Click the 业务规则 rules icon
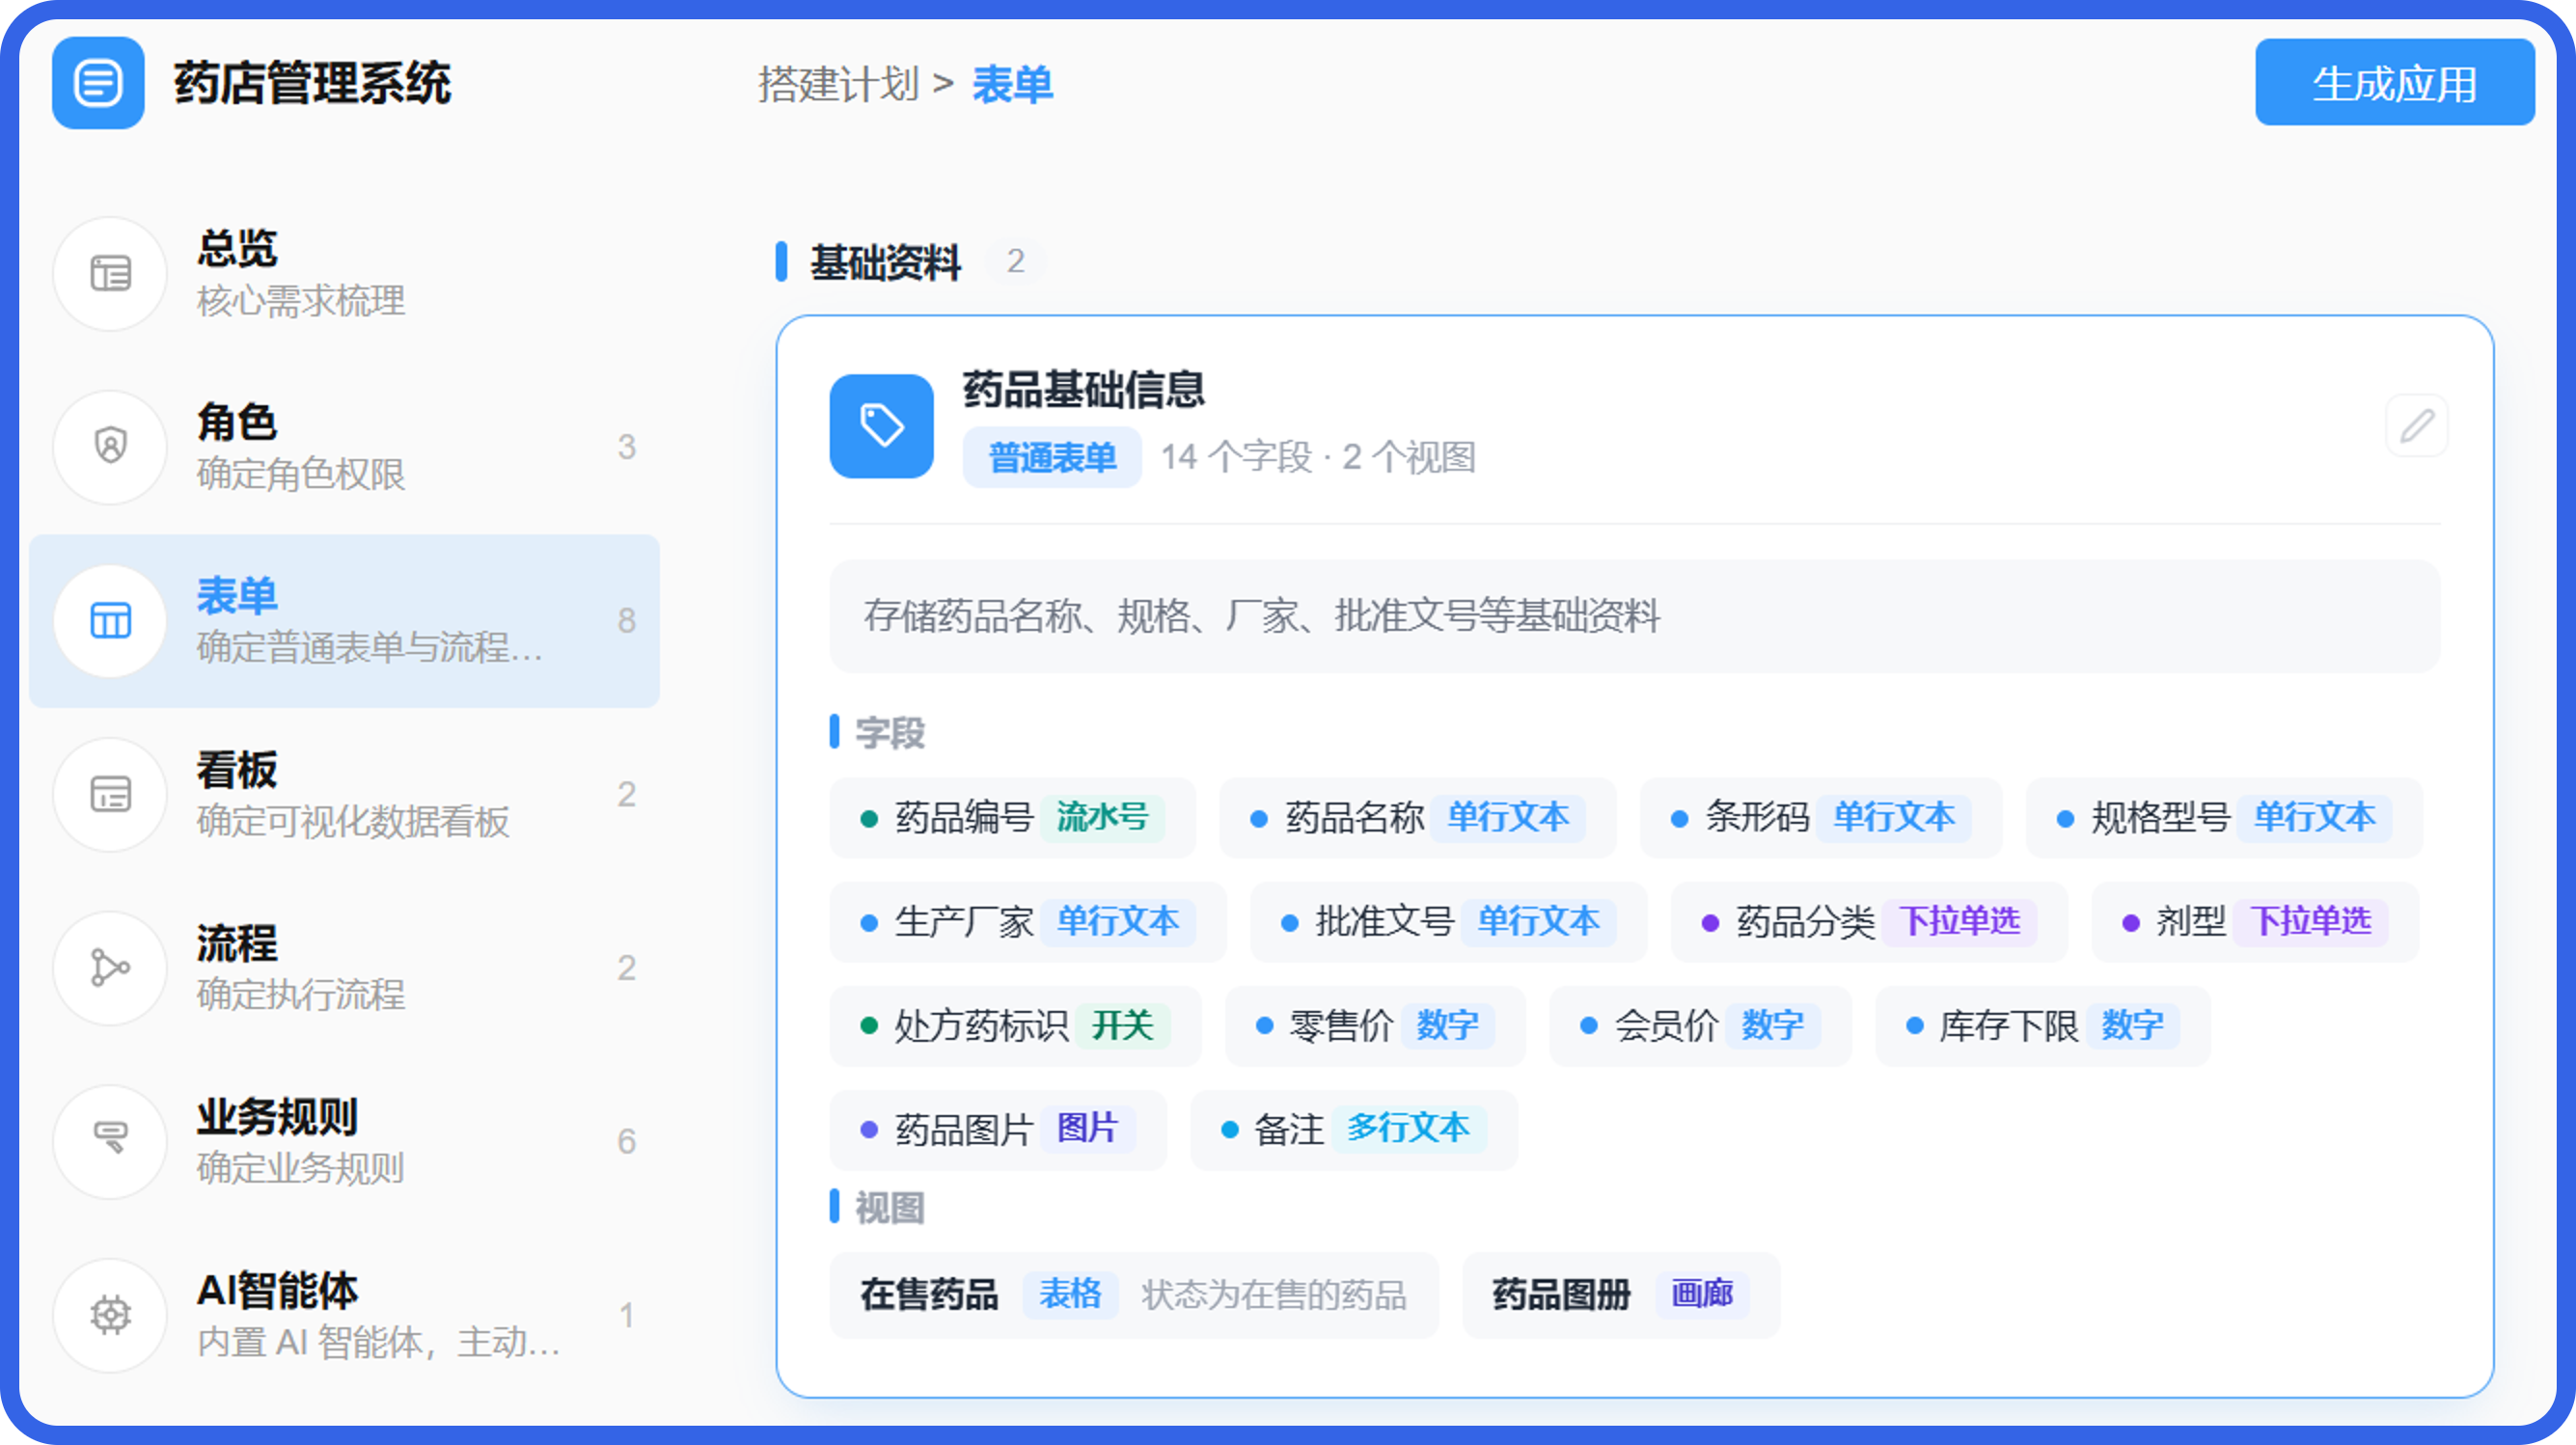2576x1445 pixels. (110, 1141)
